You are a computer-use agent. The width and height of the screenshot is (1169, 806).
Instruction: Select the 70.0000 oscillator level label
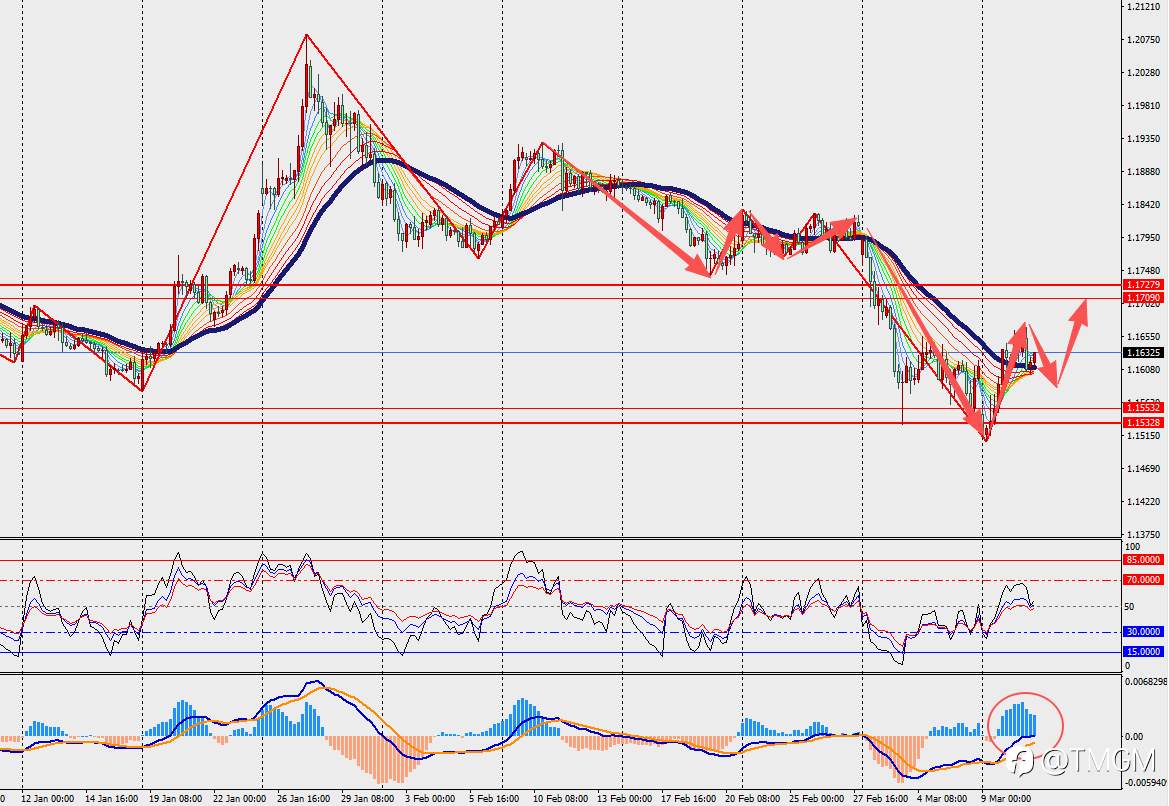pos(1143,580)
